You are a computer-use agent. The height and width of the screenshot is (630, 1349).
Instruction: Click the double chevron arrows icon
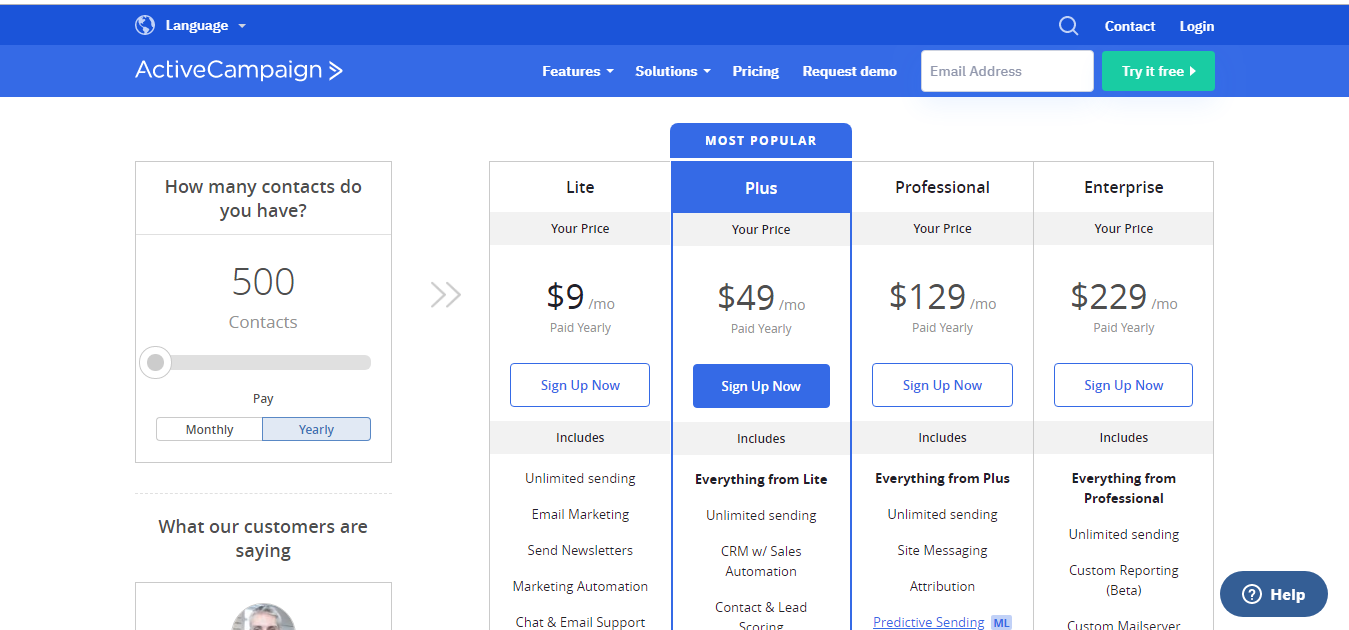446,294
